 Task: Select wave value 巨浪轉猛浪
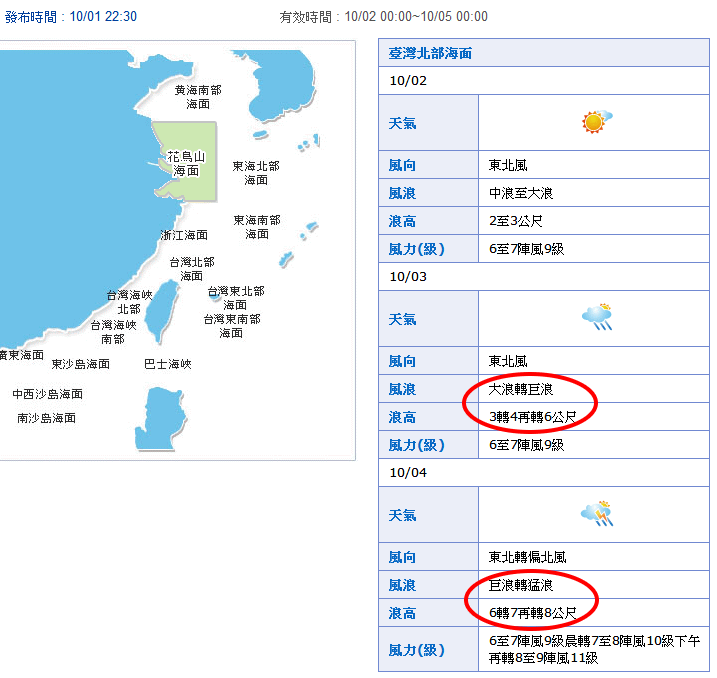pyautogui.click(x=521, y=585)
